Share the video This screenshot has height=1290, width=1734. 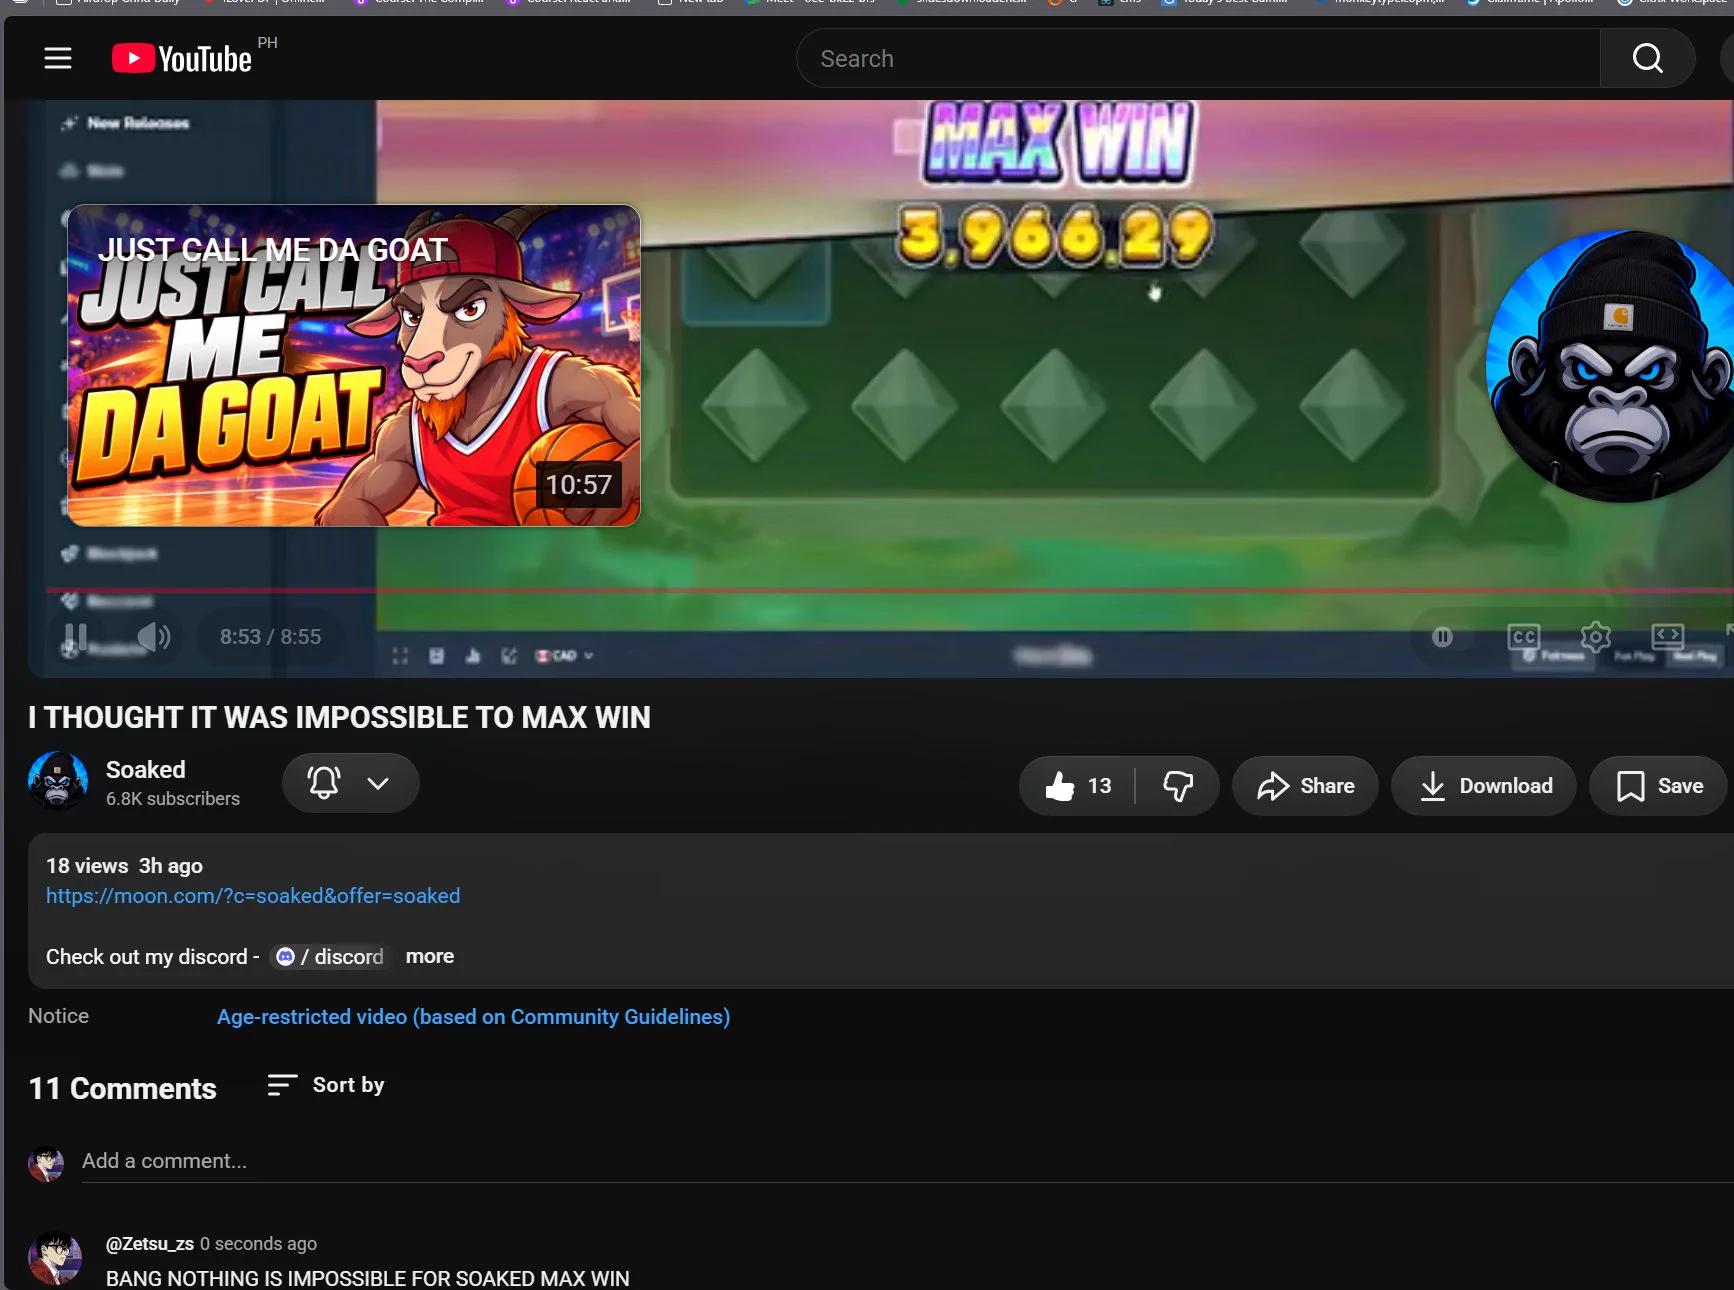pyautogui.click(x=1305, y=786)
